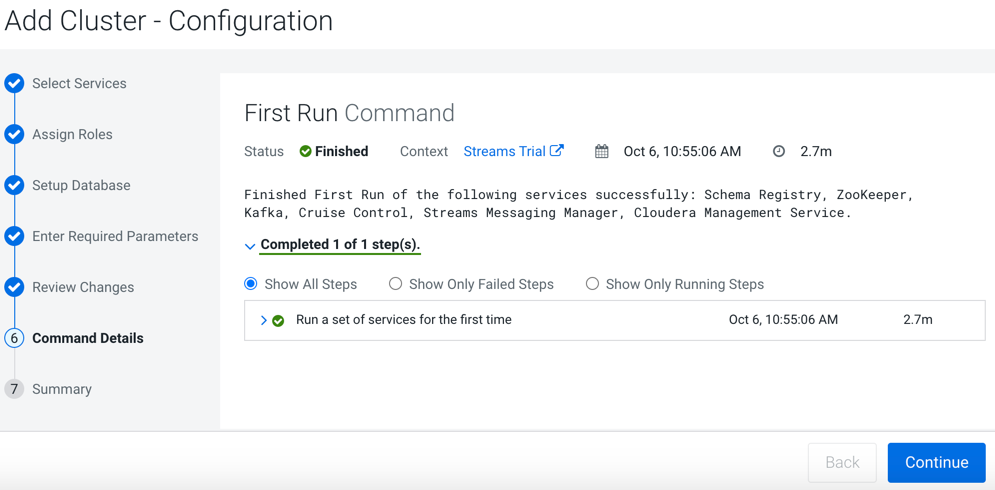Click the Back button
Viewport: 995px width, 490px height.
coord(842,462)
